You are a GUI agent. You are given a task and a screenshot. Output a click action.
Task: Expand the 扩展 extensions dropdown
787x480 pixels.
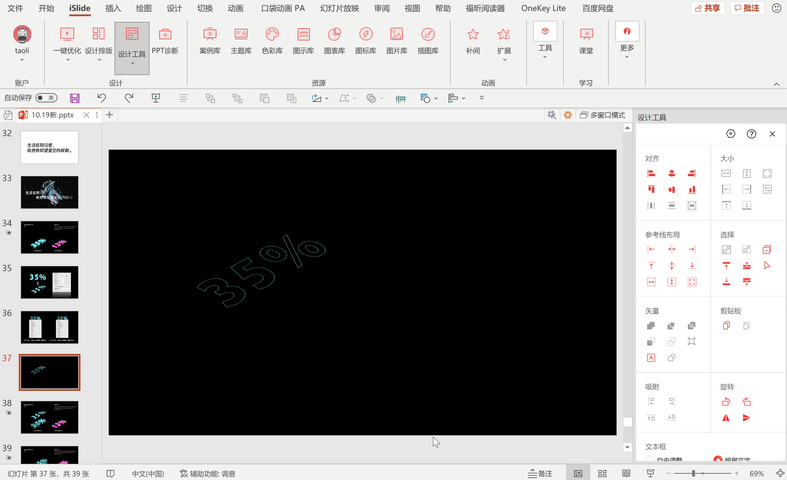tap(504, 60)
